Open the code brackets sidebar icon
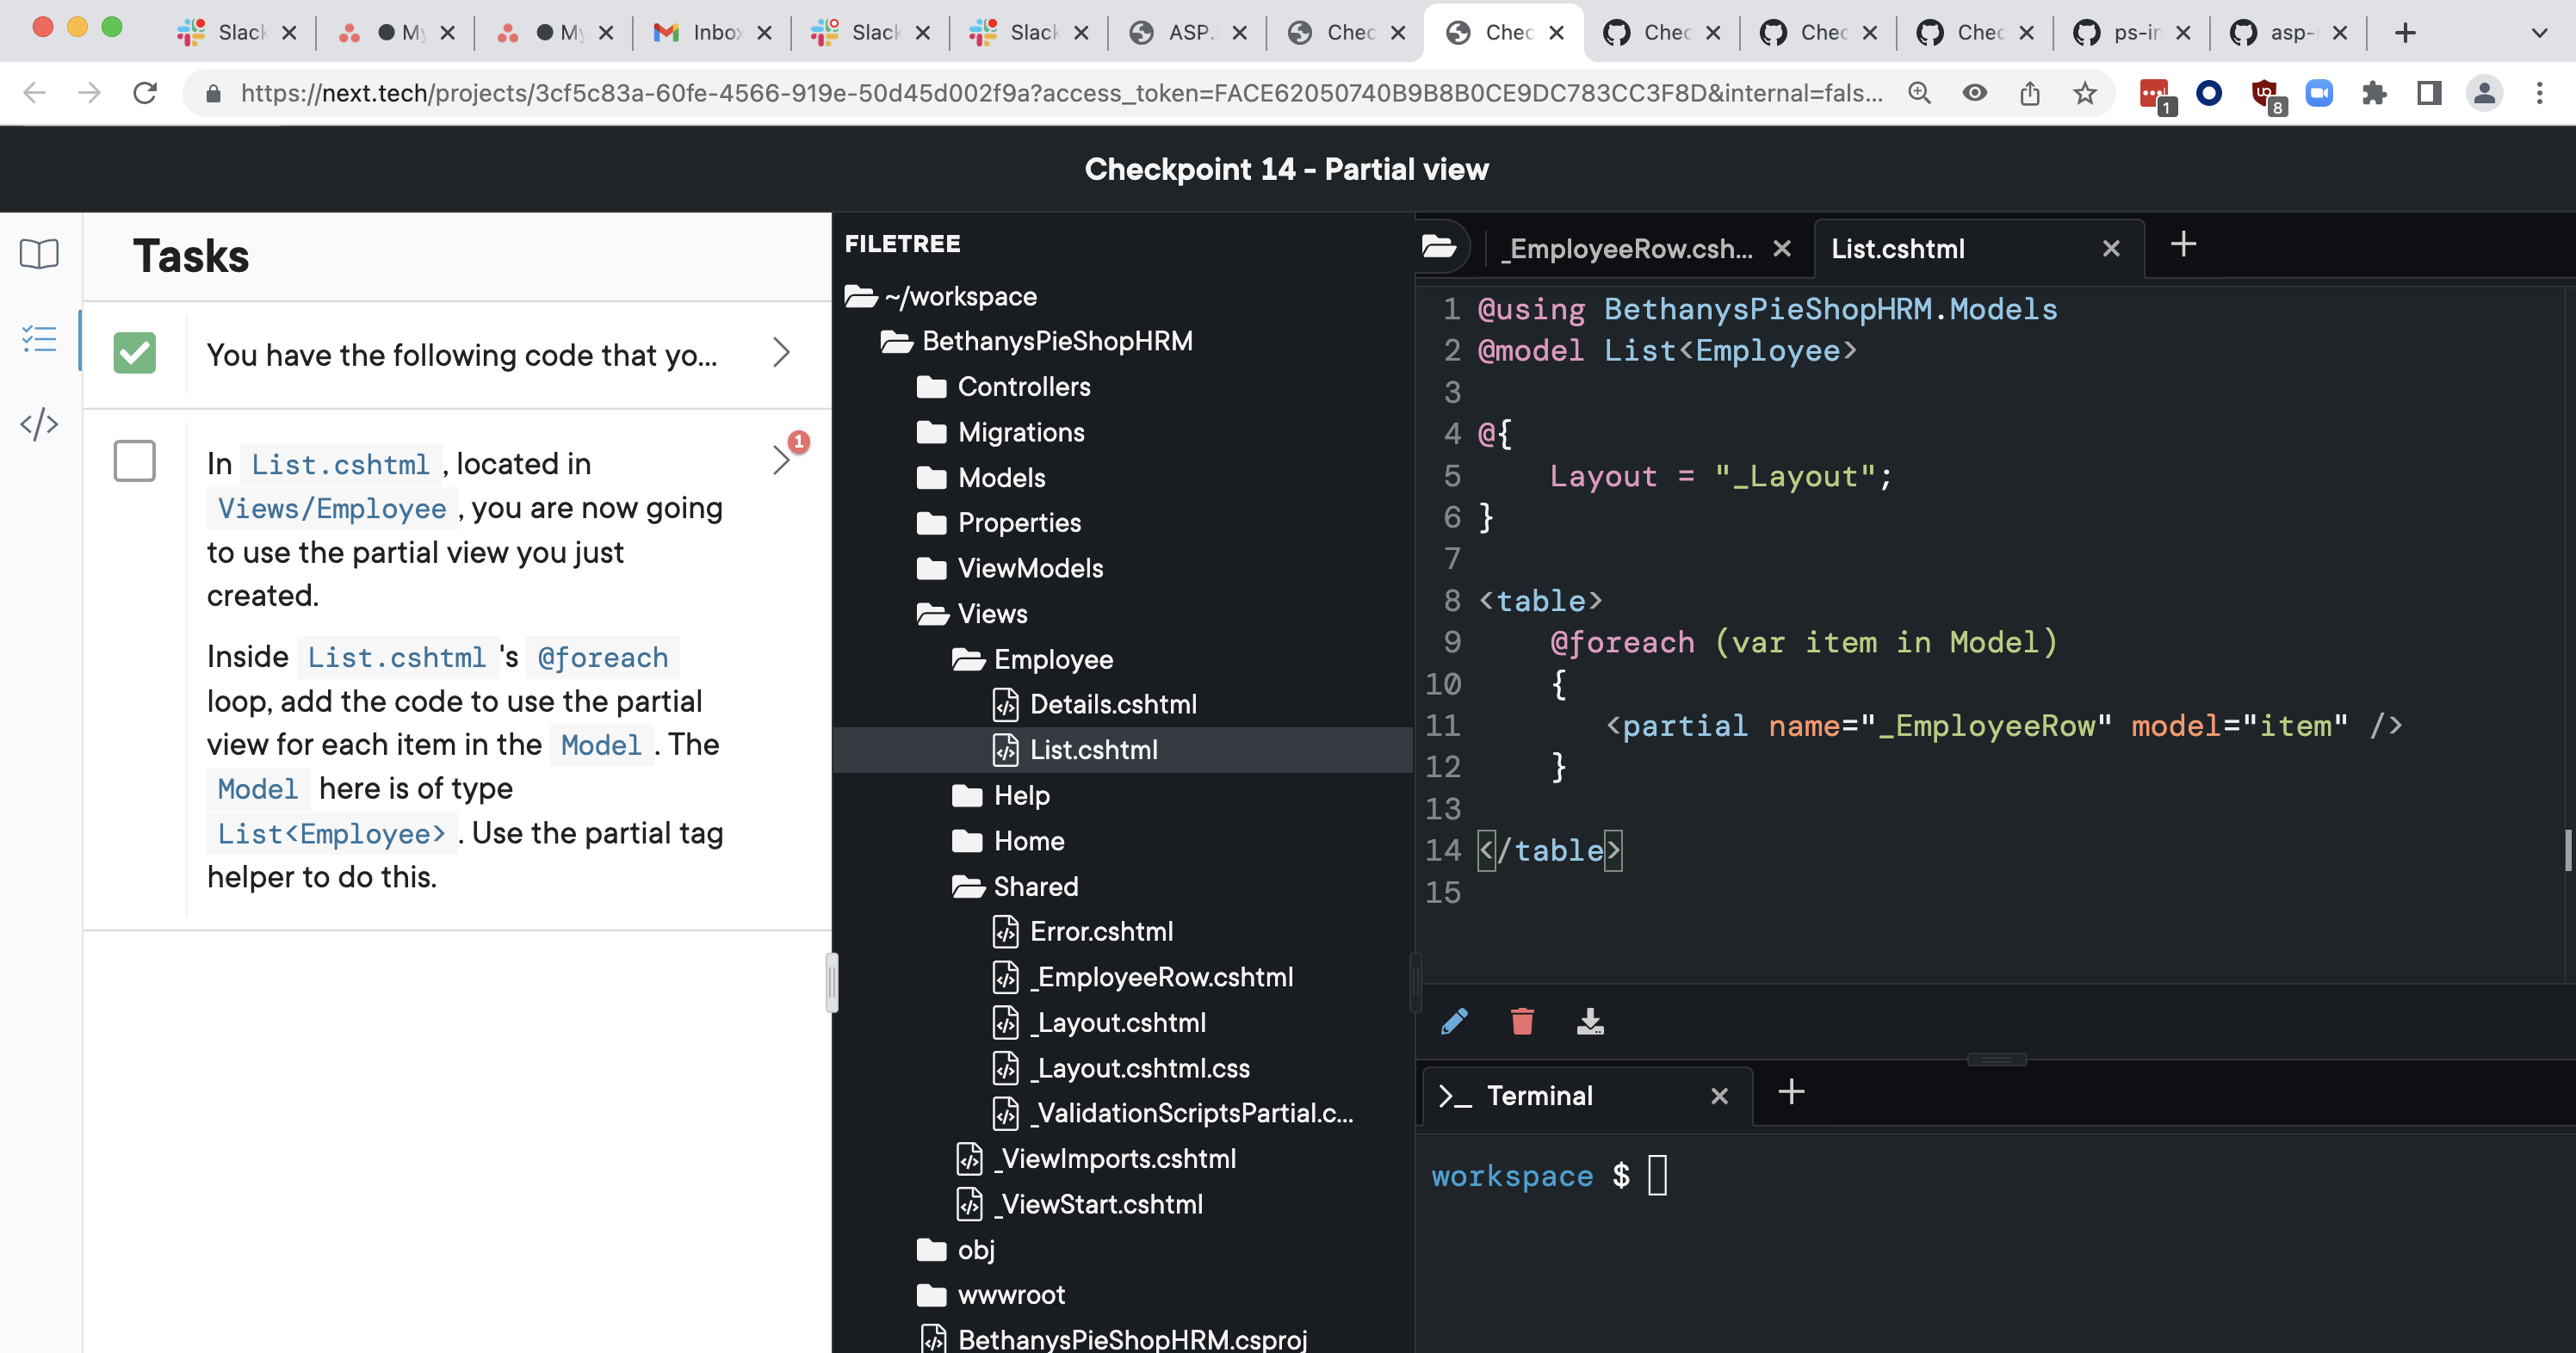 [39, 424]
